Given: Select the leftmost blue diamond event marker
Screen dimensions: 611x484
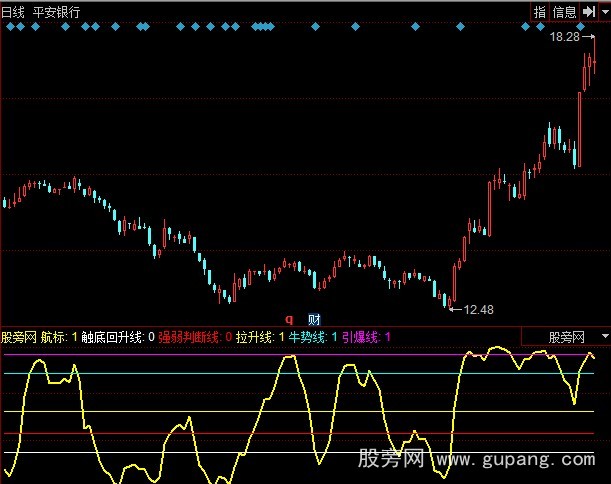Looking at the screenshot, I should [9, 27].
